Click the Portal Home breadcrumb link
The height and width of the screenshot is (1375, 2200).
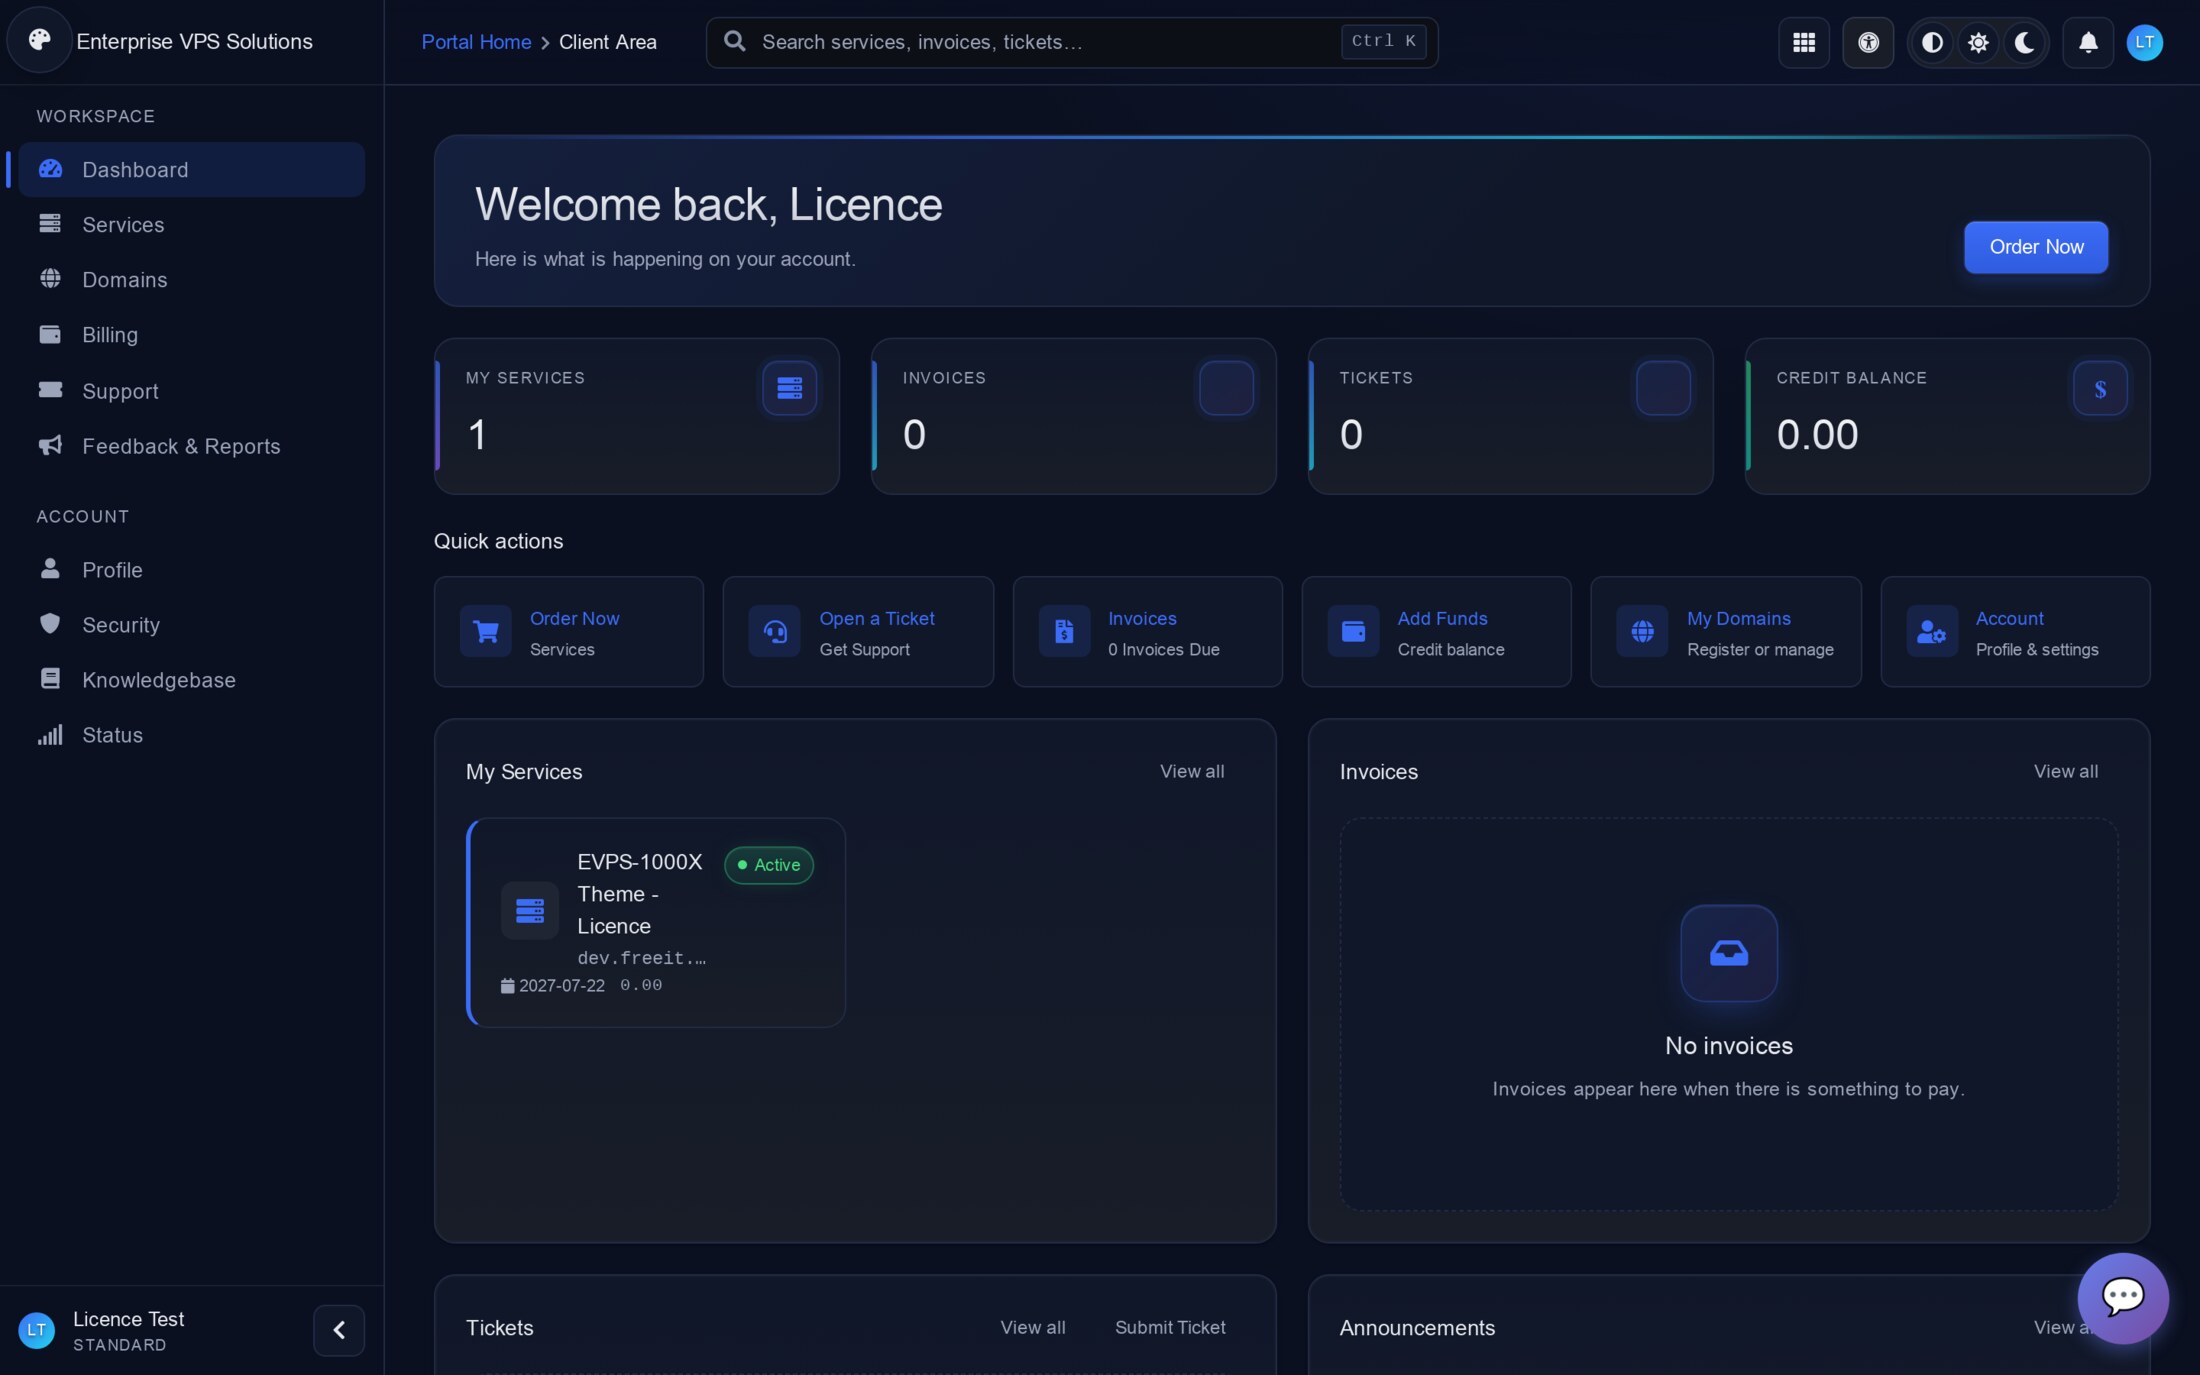(476, 42)
